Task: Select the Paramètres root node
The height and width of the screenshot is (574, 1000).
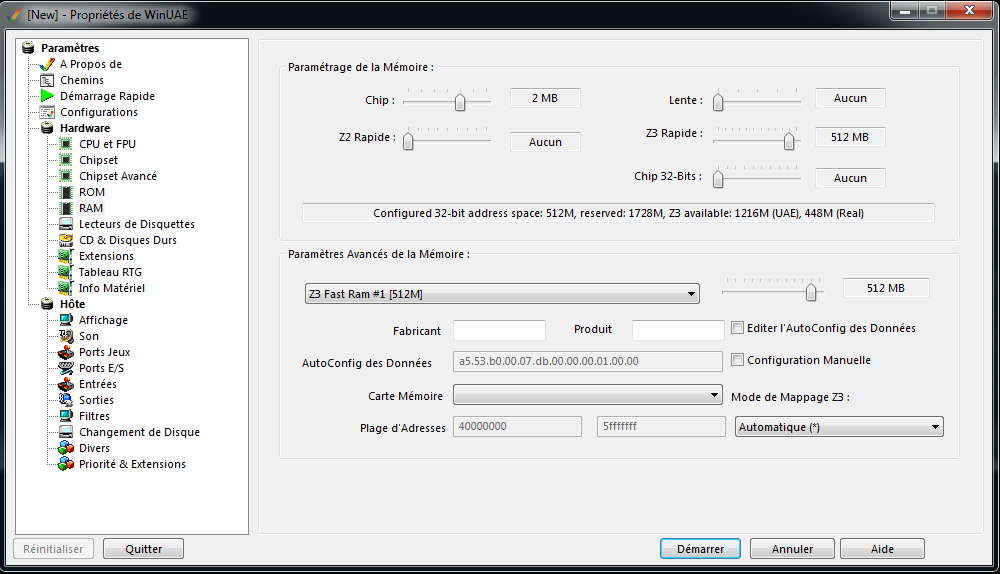Action: point(70,48)
